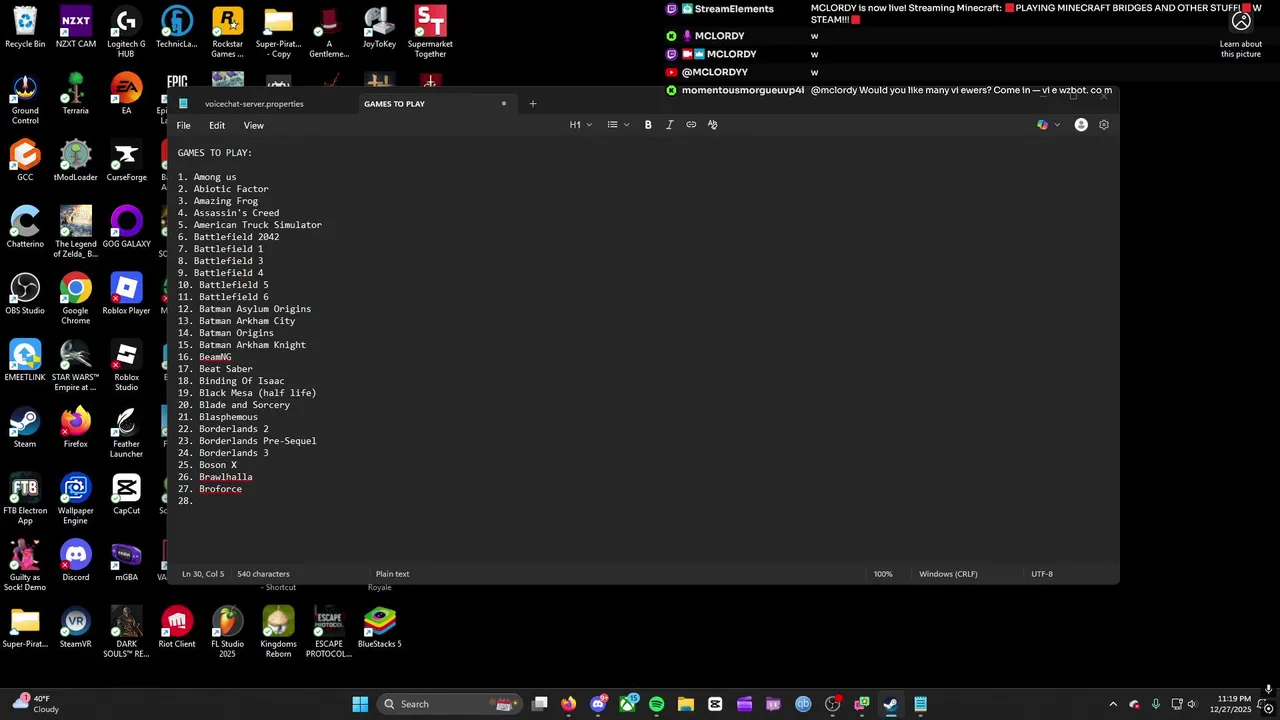The image size is (1280, 720).
Task: Toggle bold formatting in Notepad toolbar
Action: 648,125
